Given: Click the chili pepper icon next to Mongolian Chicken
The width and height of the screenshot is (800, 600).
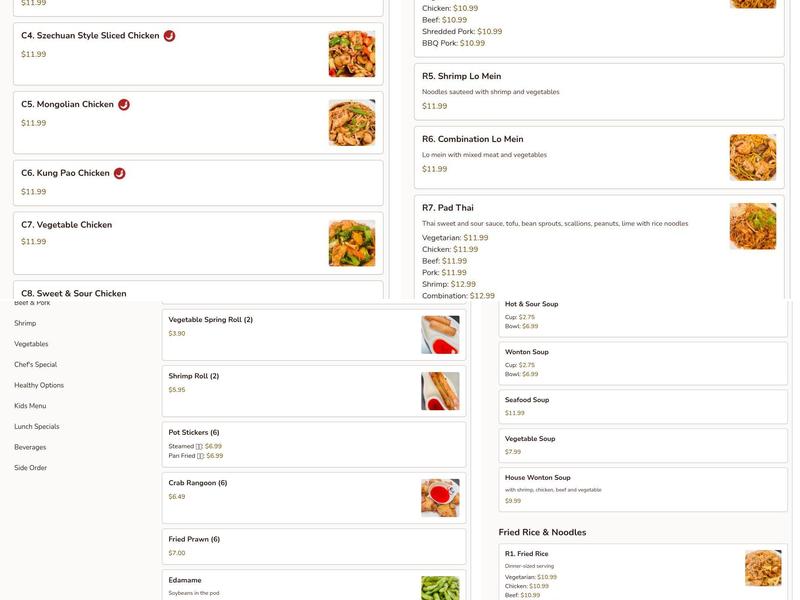Looking at the screenshot, I should click(122, 103).
